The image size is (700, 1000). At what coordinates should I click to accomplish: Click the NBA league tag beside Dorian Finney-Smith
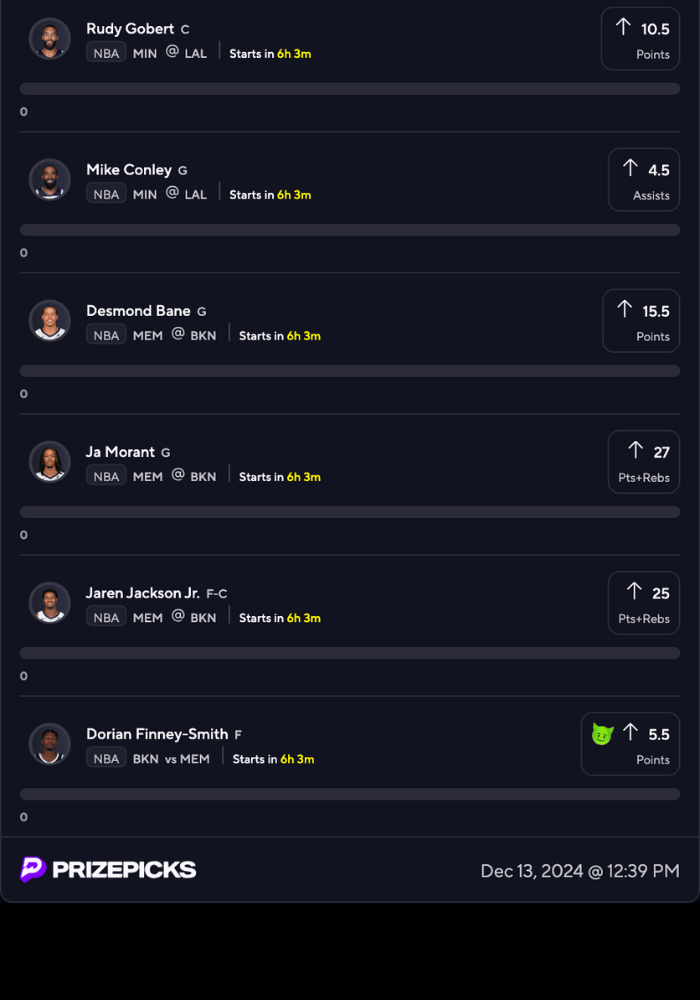coord(106,759)
